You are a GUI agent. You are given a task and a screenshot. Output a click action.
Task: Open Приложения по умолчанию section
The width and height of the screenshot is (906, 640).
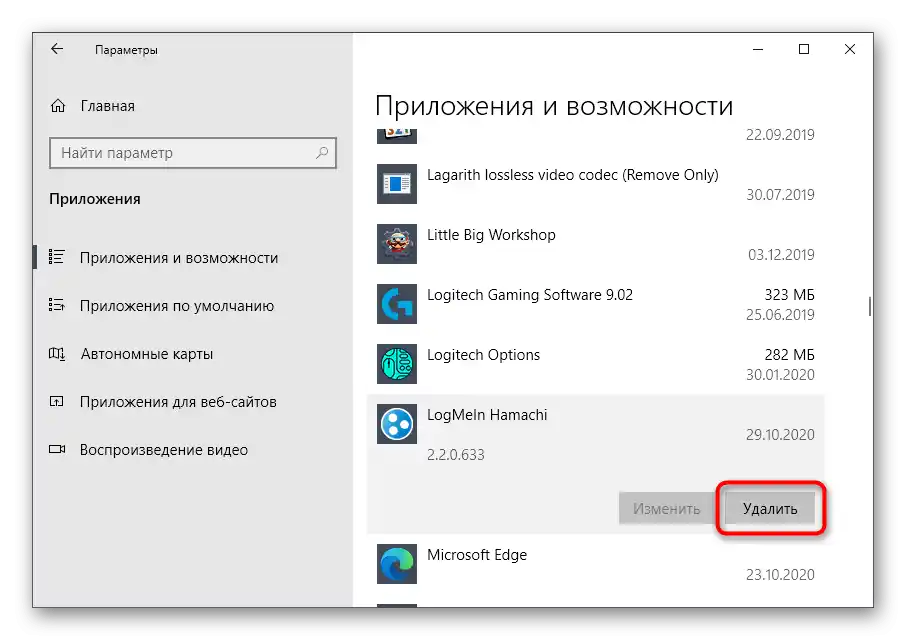(x=177, y=306)
